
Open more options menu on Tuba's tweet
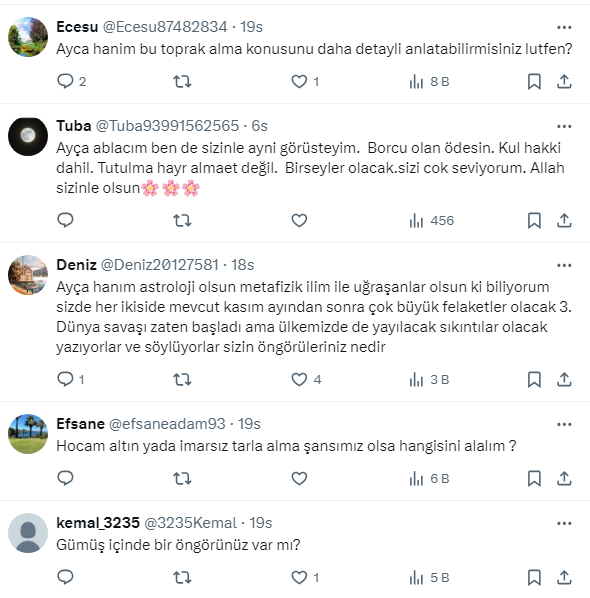coord(564,127)
